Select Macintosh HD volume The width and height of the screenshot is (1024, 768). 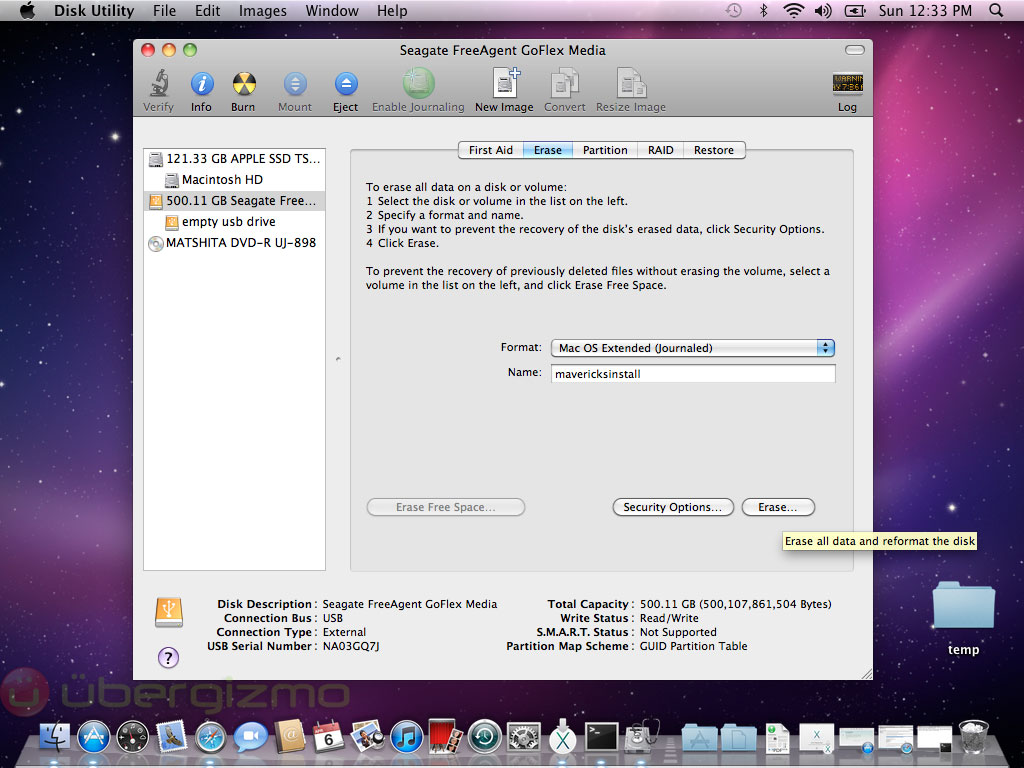coord(234,180)
